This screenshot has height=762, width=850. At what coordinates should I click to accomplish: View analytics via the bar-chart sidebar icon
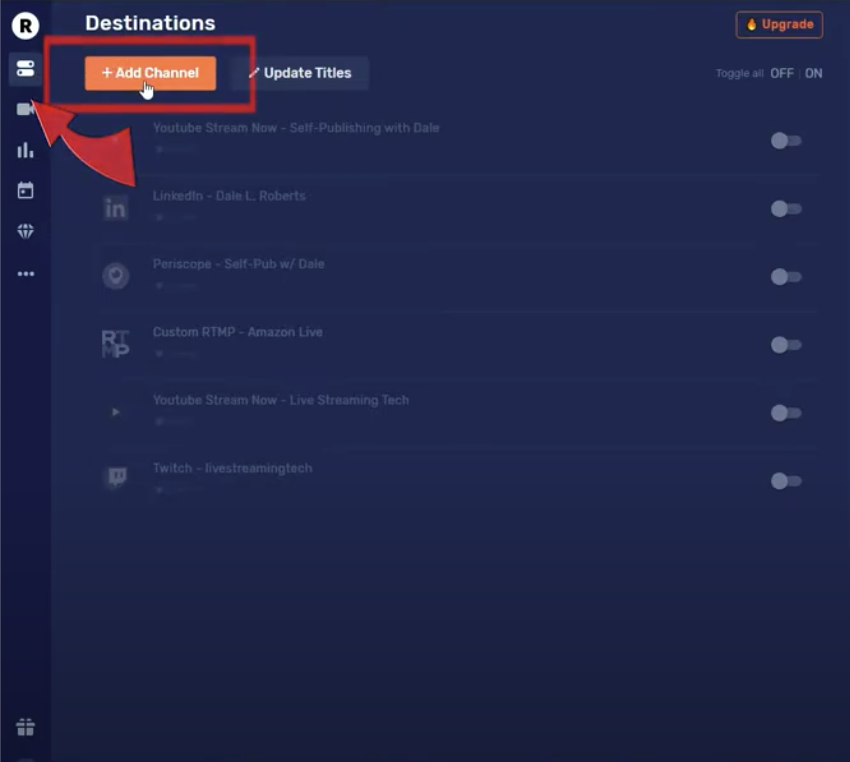click(25, 150)
